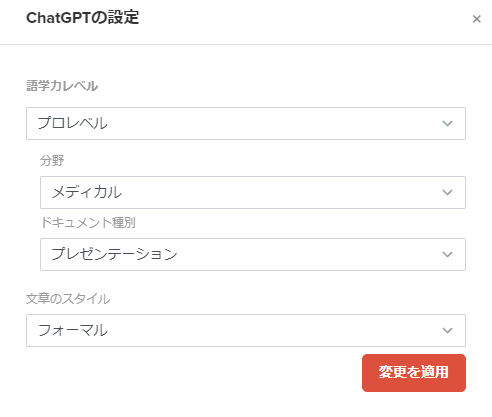Click the プレゼンテーション selected value
This screenshot has width=492, height=417.
click(x=114, y=254)
